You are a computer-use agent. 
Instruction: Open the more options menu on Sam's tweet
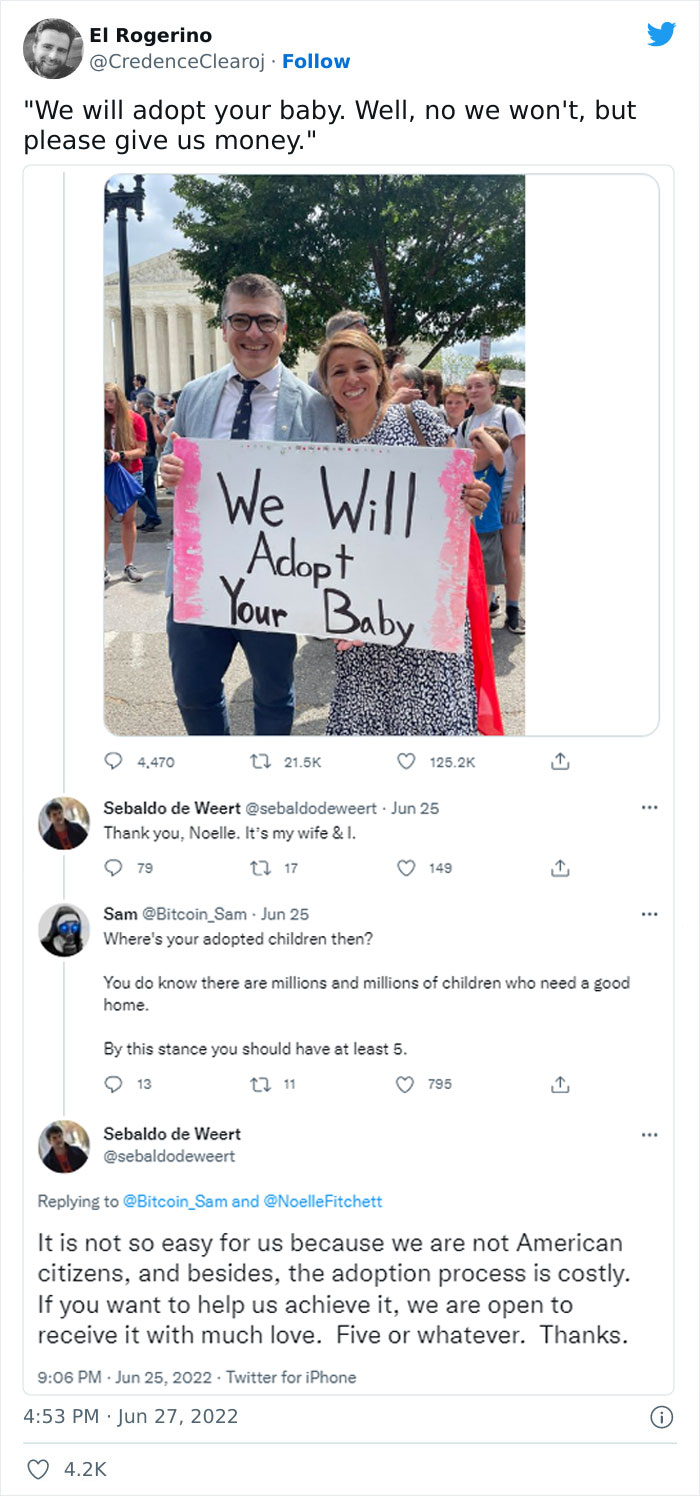(649, 914)
